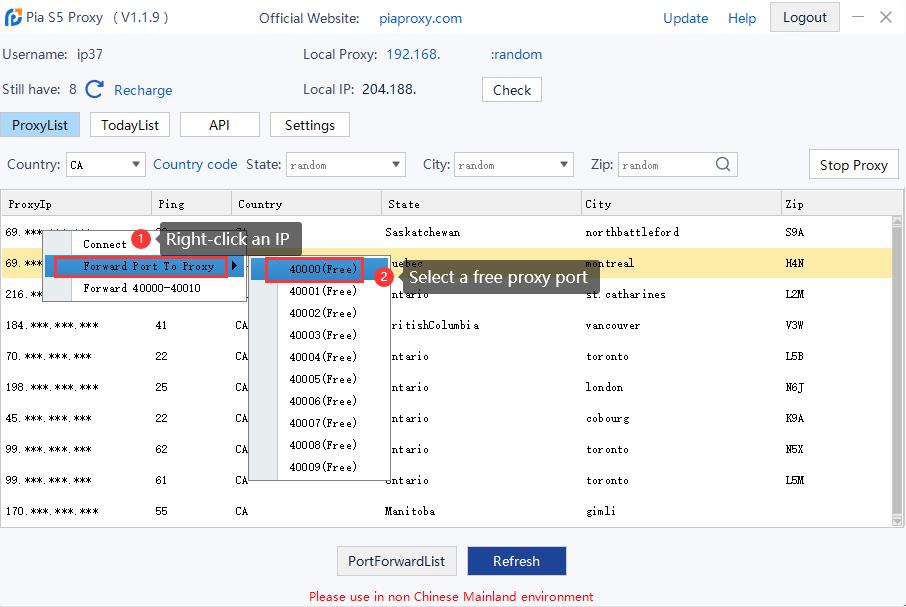Click the Manitoba state cell

pyautogui.click(x=410, y=511)
